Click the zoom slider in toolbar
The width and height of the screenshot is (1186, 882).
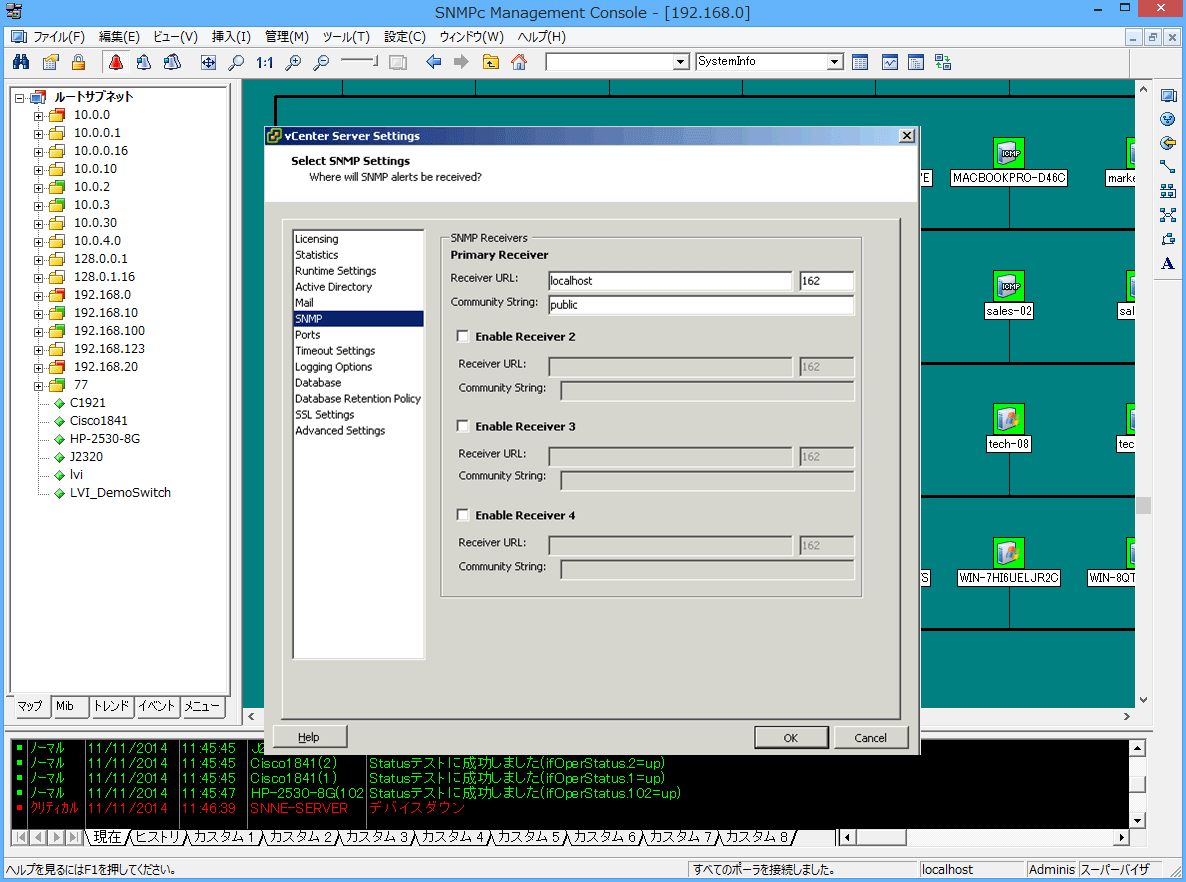[x=359, y=61]
